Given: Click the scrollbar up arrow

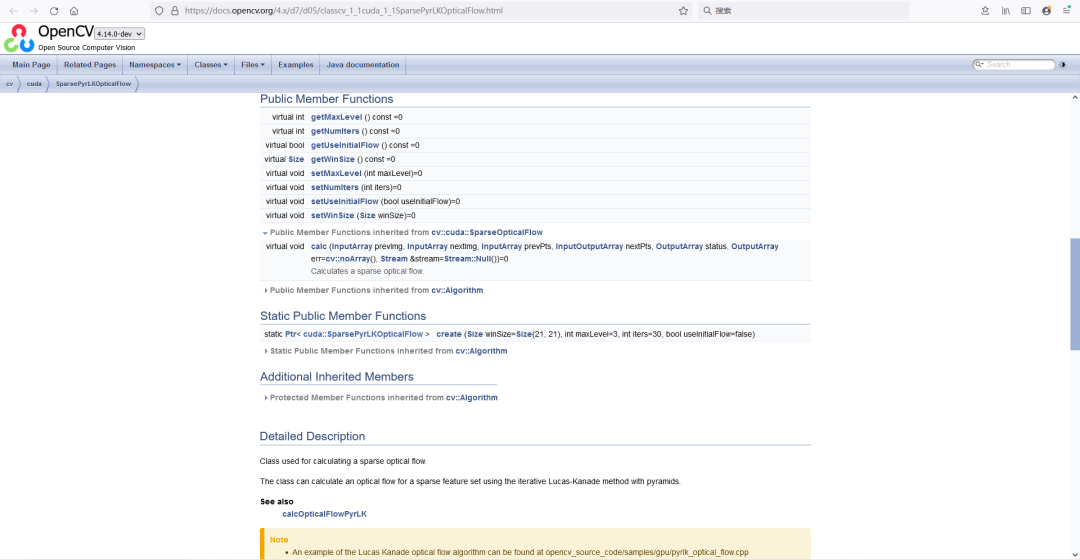Looking at the screenshot, I should [1074, 98].
